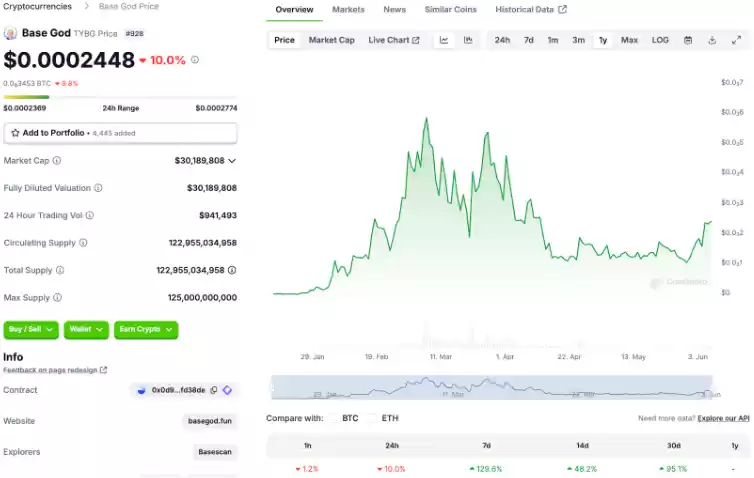Viewport: 754px width, 478px height.
Task: Toggle LOG scale on the chart
Action: click(660, 40)
